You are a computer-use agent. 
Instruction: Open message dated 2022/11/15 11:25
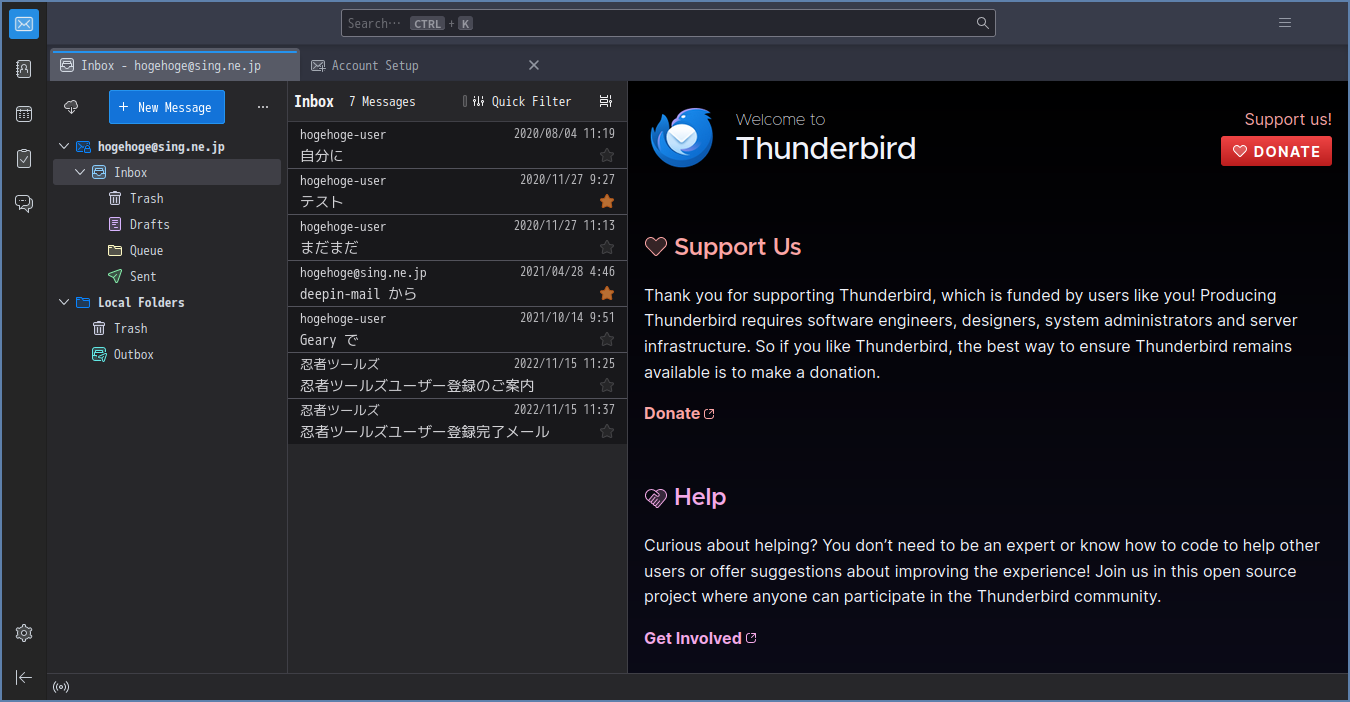457,375
